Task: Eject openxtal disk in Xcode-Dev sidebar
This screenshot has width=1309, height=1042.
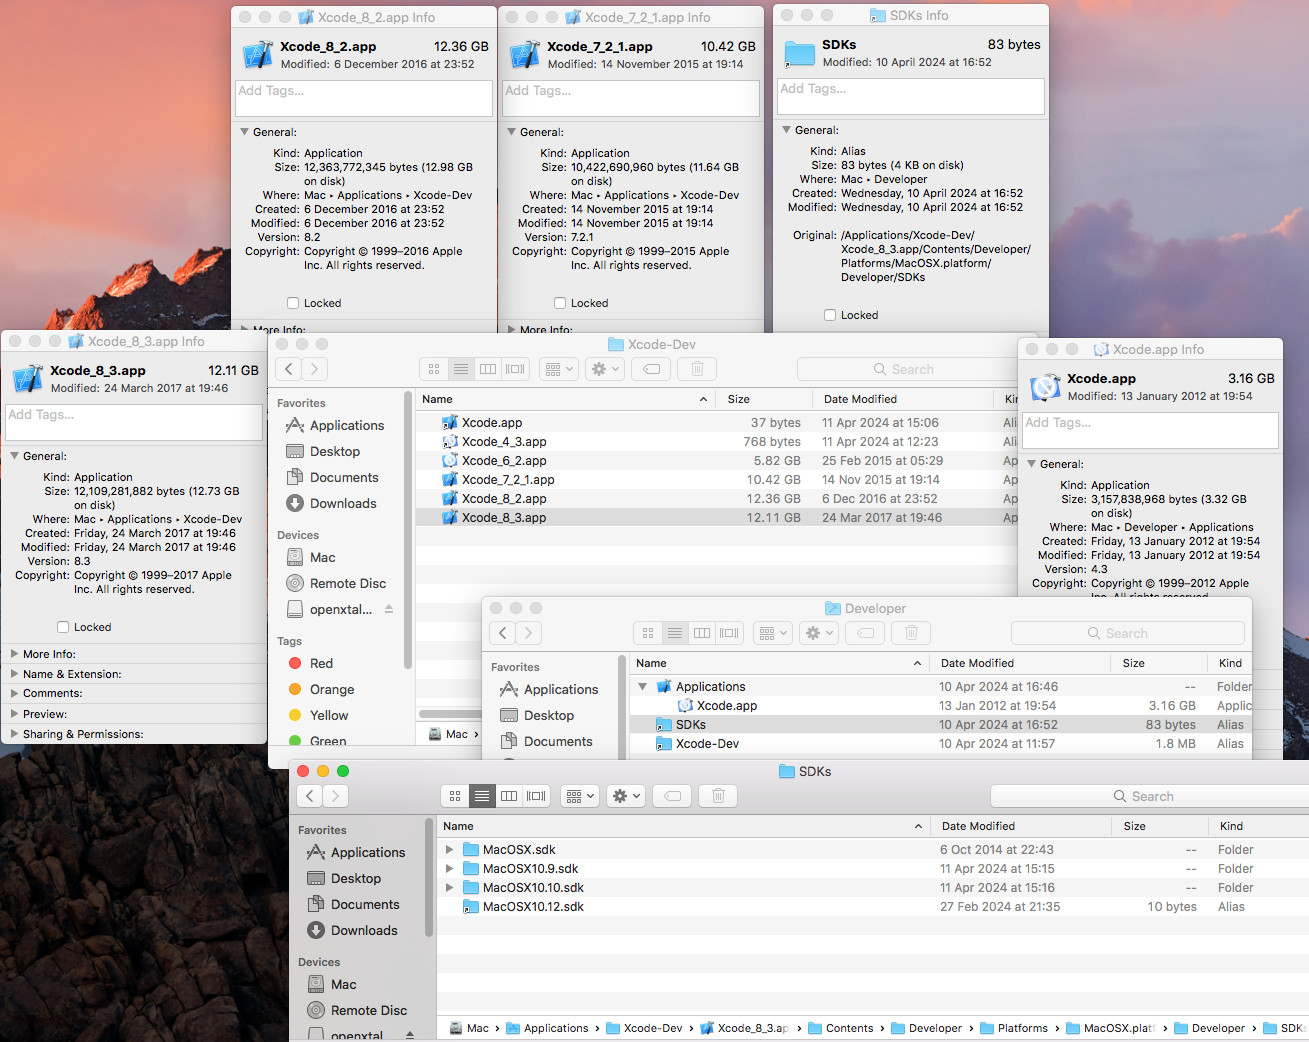Action: [x=389, y=609]
